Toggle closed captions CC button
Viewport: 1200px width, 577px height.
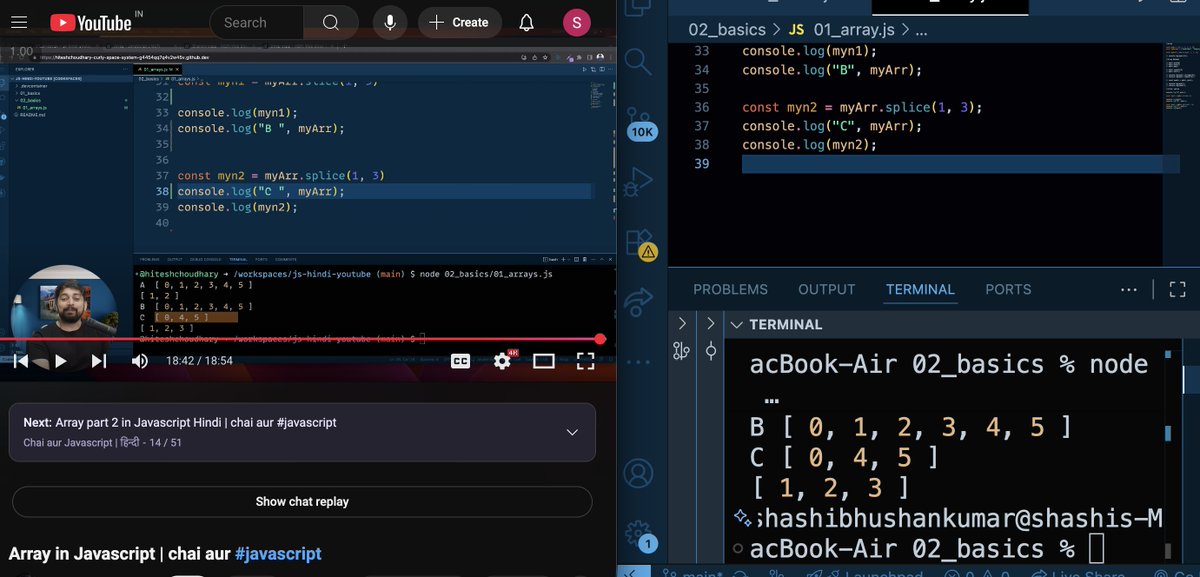tap(460, 361)
